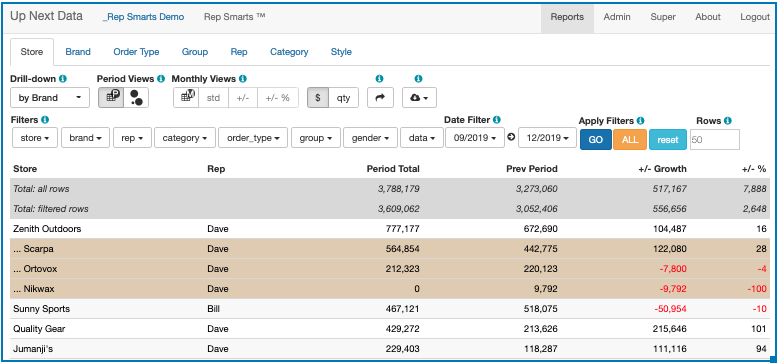Click the ... Nikwax brand row
777x363 pixels.
(390, 289)
